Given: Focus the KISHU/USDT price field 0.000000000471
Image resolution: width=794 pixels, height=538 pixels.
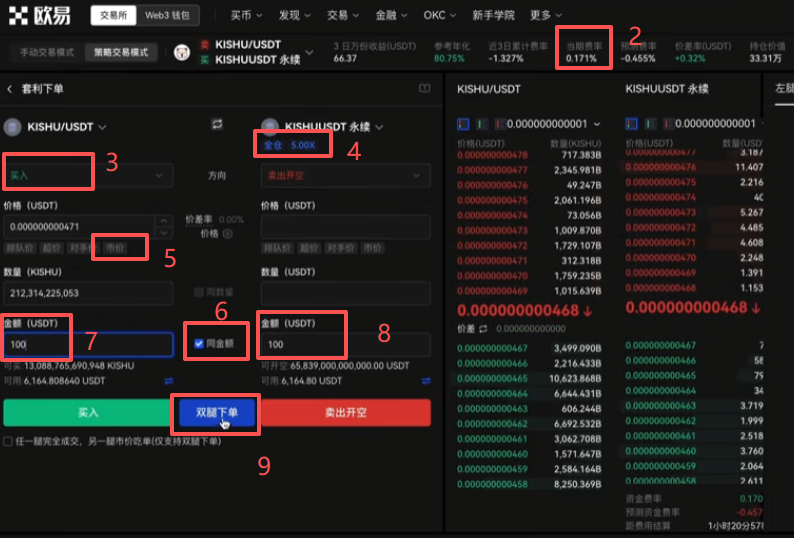Looking at the screenshot, I should tap(80, 226).
